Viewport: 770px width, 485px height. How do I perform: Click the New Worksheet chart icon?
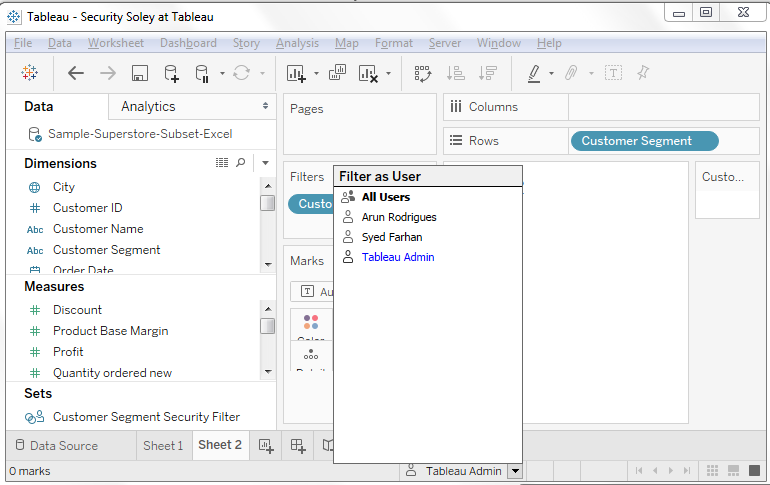(x=296, y=73)
